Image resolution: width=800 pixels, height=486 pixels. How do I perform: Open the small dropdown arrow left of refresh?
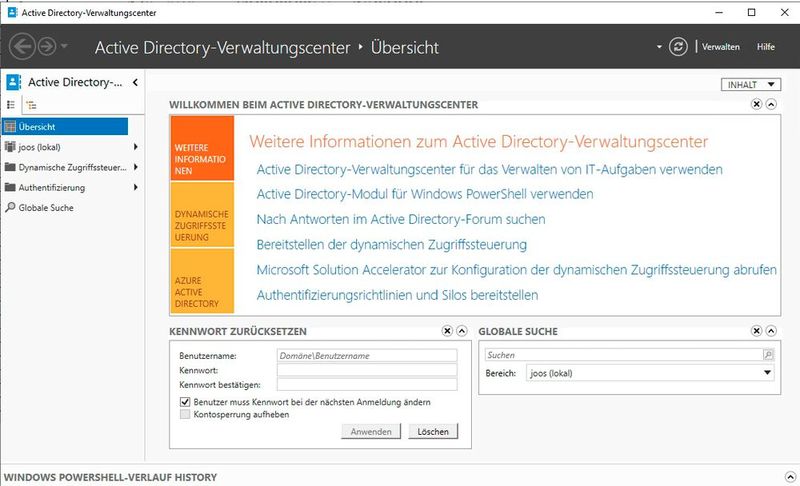point(659,46)
